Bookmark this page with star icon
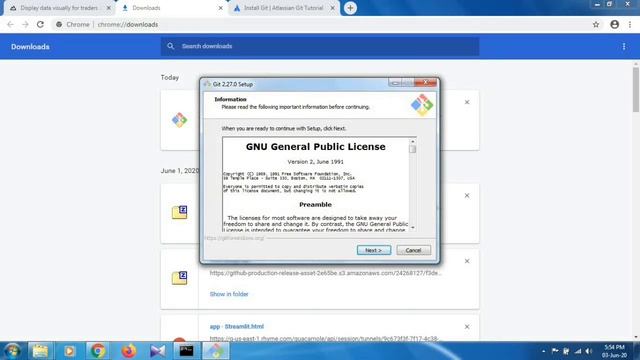The width and height of the screenshot is (640, 360). click(596, 24)
